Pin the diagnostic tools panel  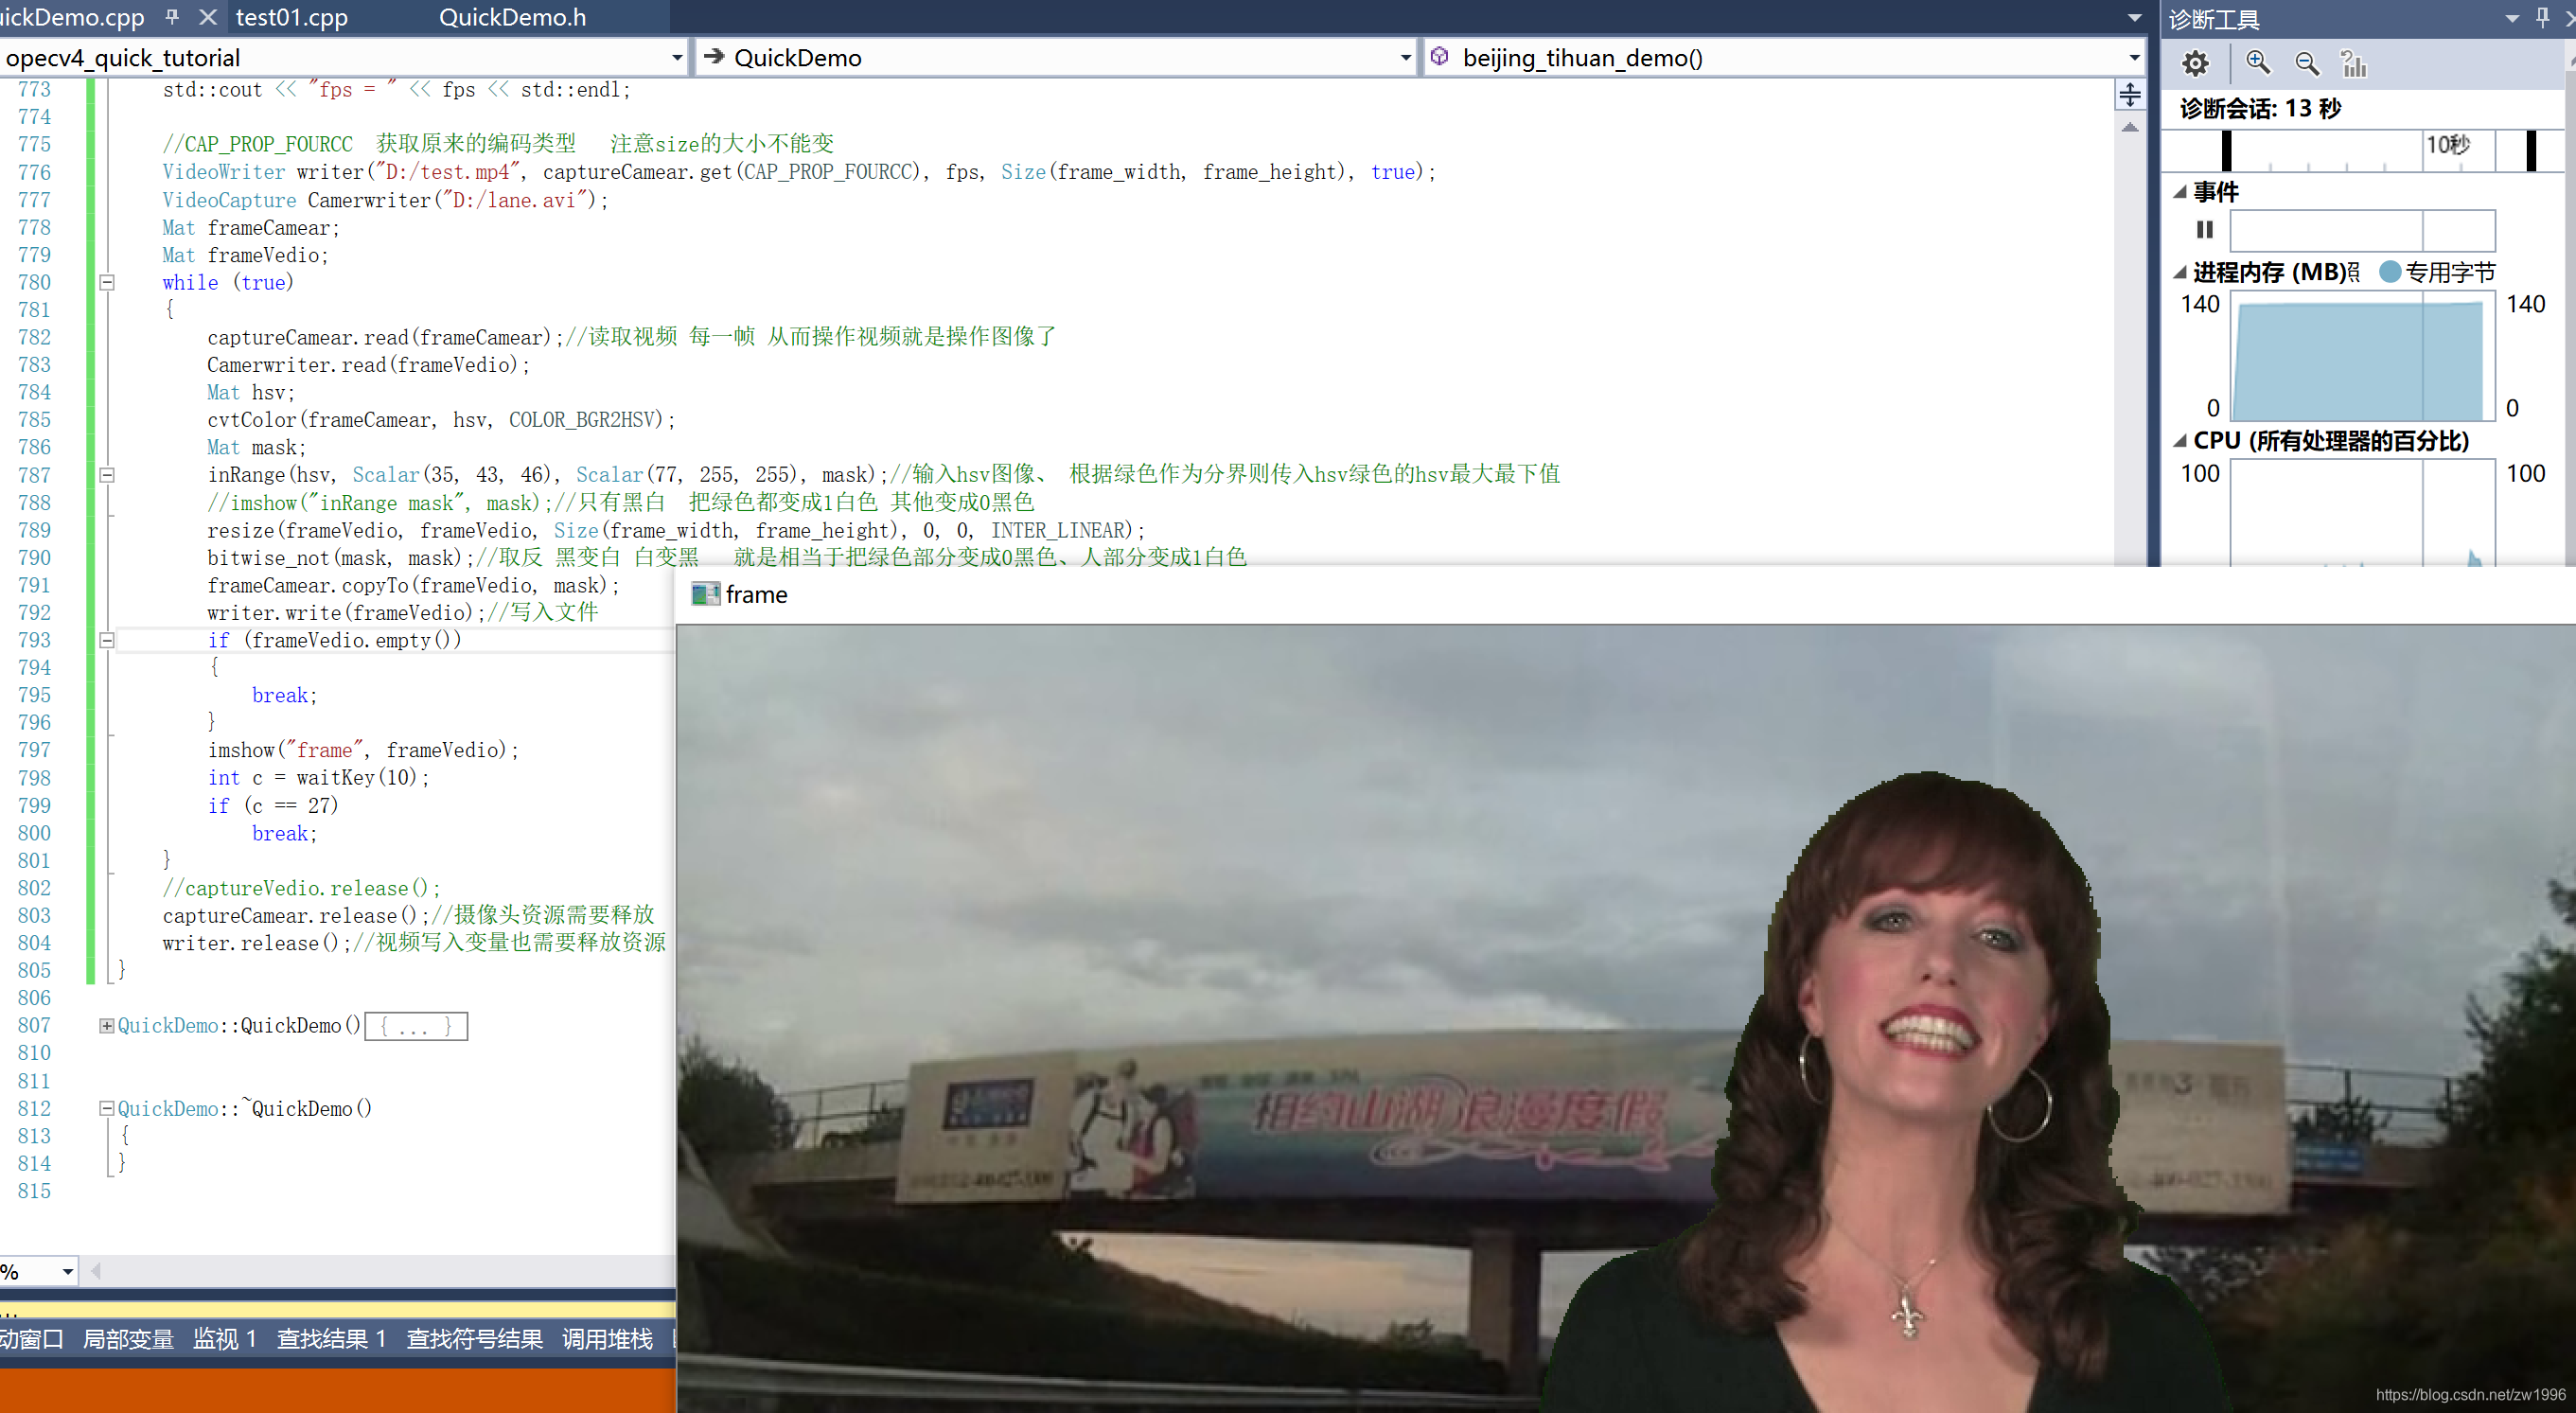[x=2543, y=17]
